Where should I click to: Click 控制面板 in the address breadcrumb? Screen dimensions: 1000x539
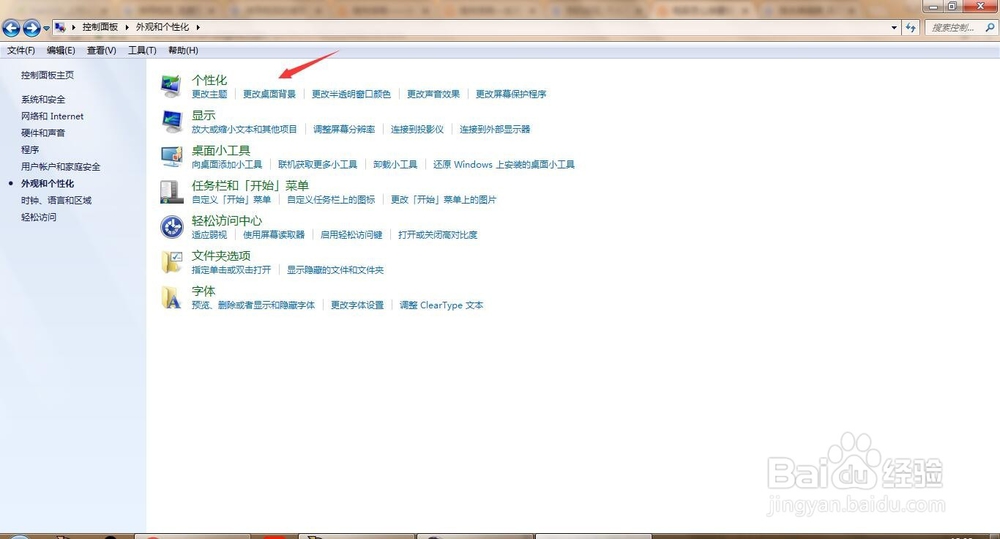pyautogui.click(x=100, y=27)
